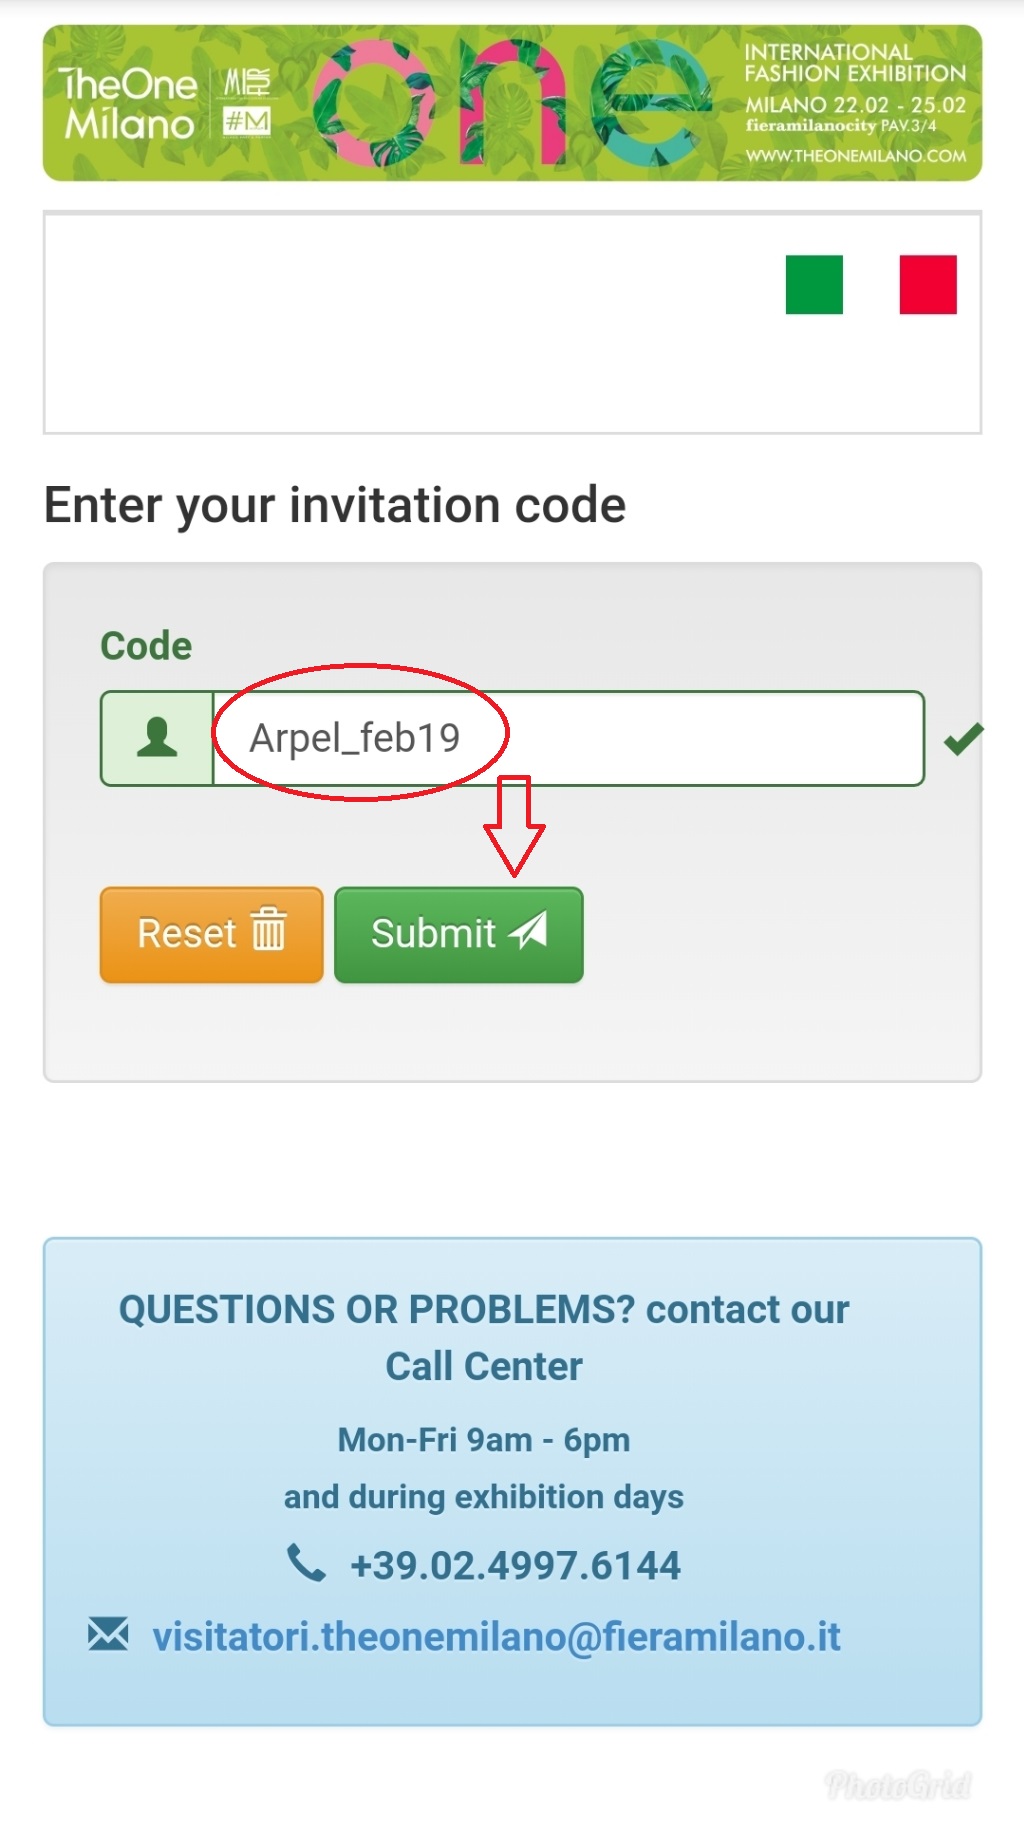
Task: Click the green validation checkmark icon
Action: pyautogui.click(x=964, y=739)
